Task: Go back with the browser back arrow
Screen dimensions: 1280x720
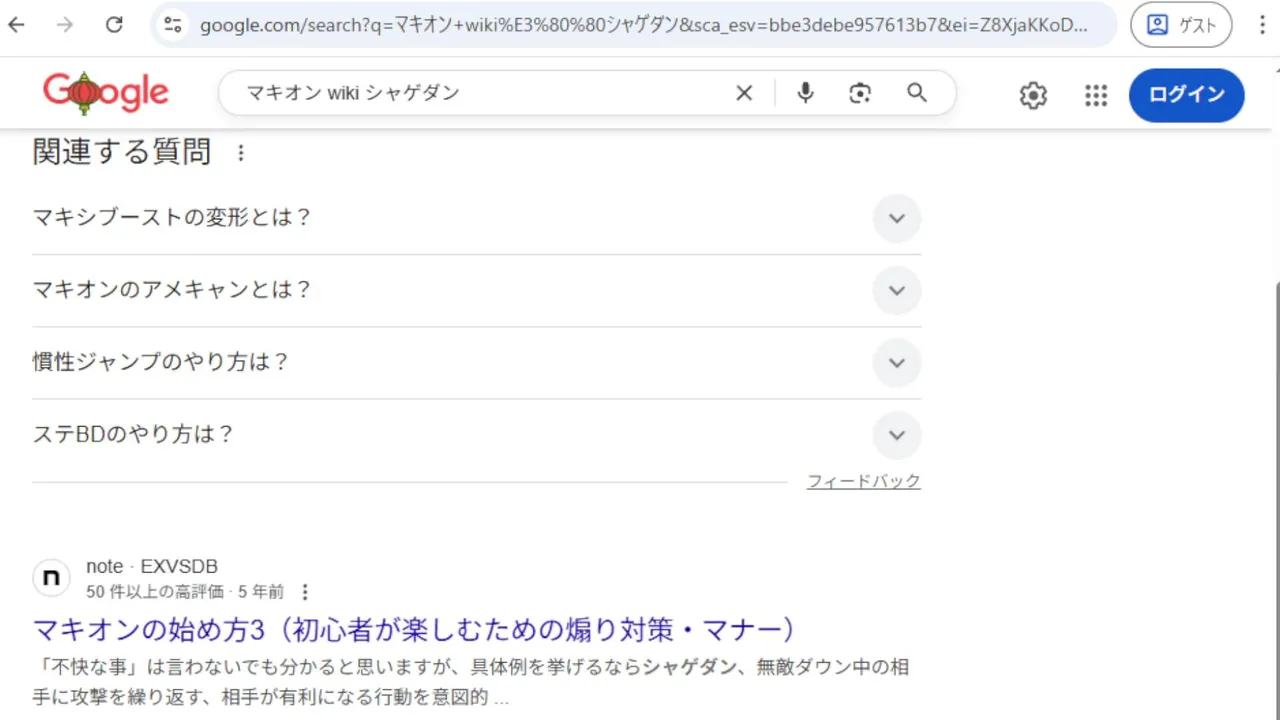Action: [x=16, y=25]
